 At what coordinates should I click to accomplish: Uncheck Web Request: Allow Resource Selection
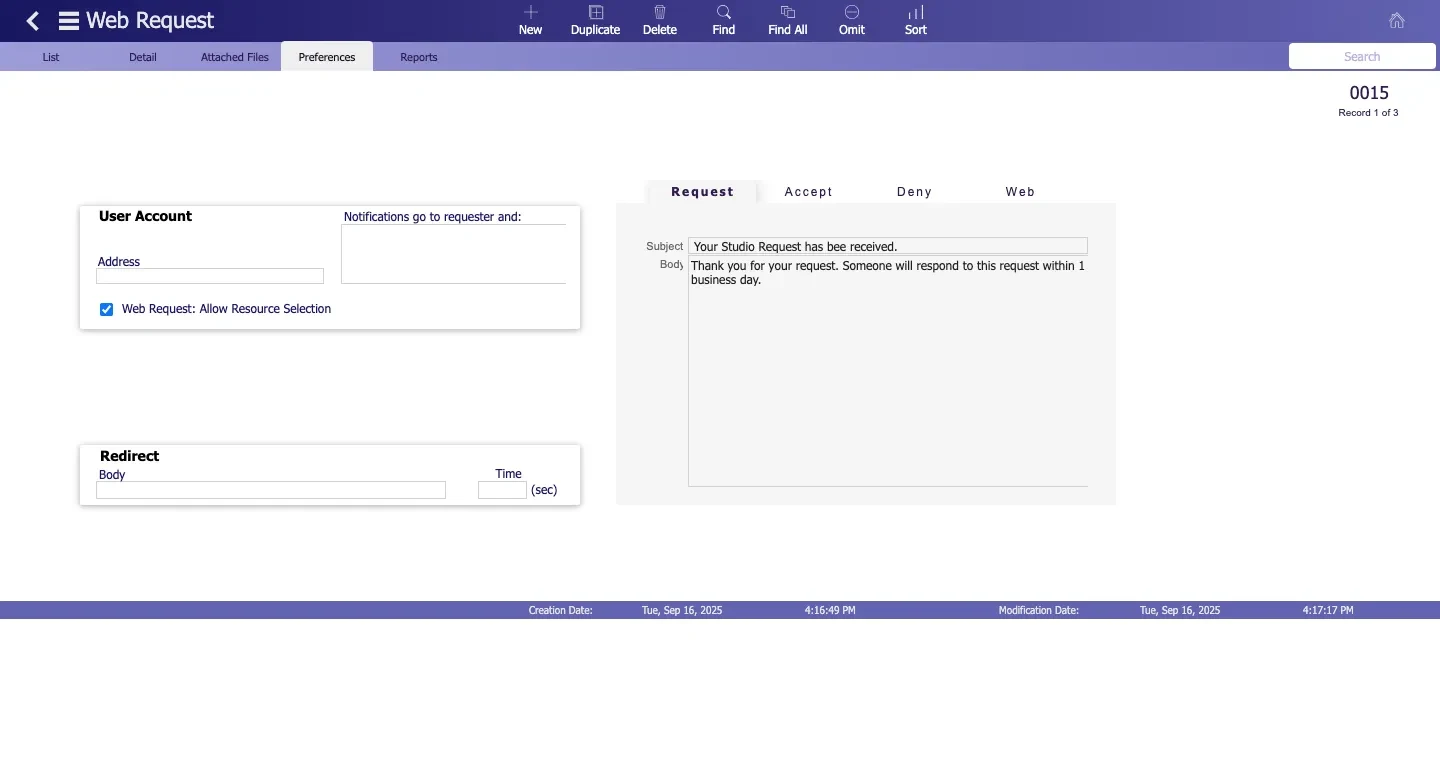pos(106,309)
